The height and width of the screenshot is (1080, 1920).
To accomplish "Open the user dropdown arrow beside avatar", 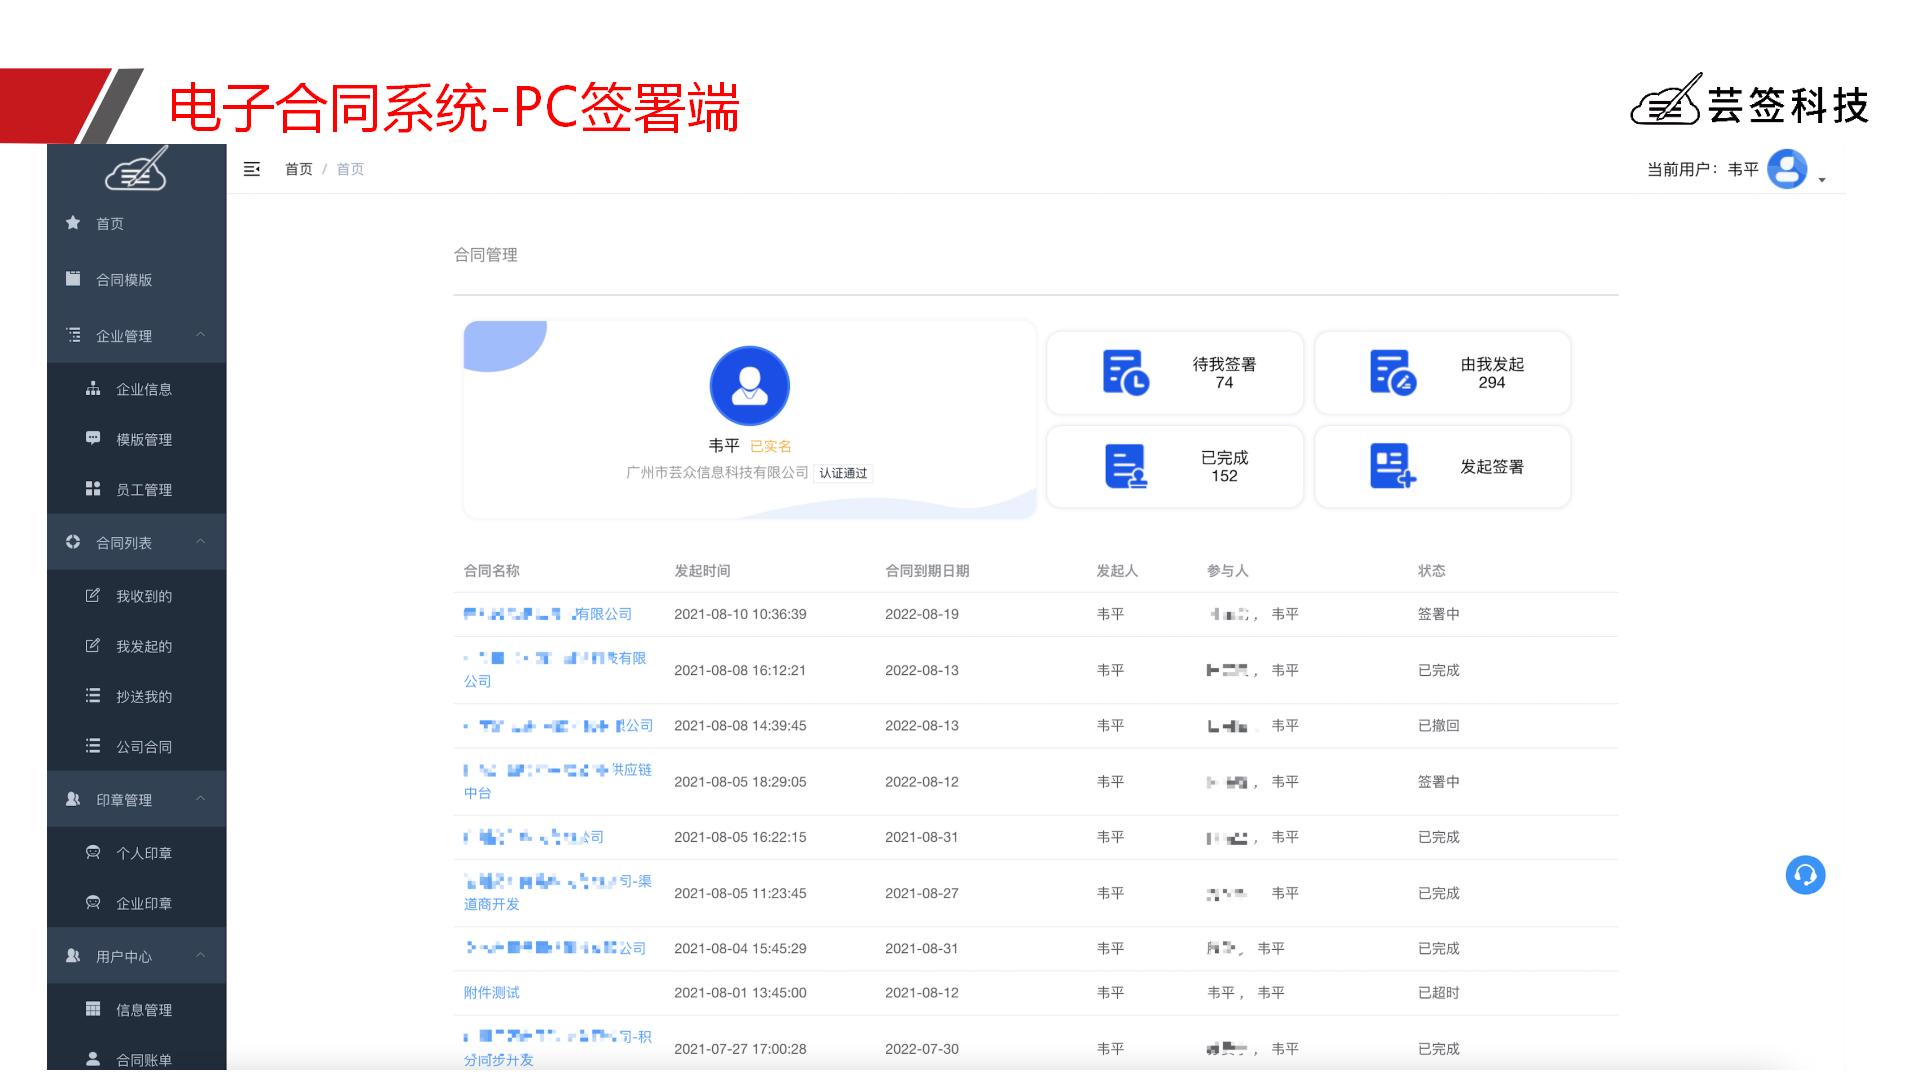I will tap(1822, 180).
